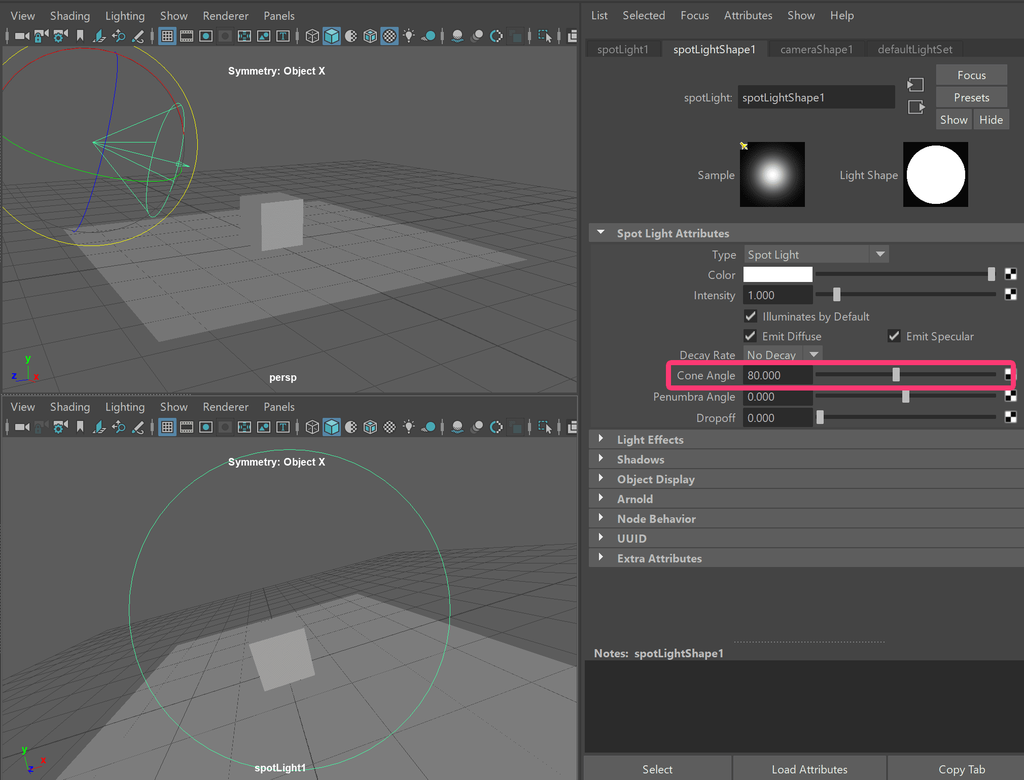Click Color attribute map checker button

(1010, 274)
